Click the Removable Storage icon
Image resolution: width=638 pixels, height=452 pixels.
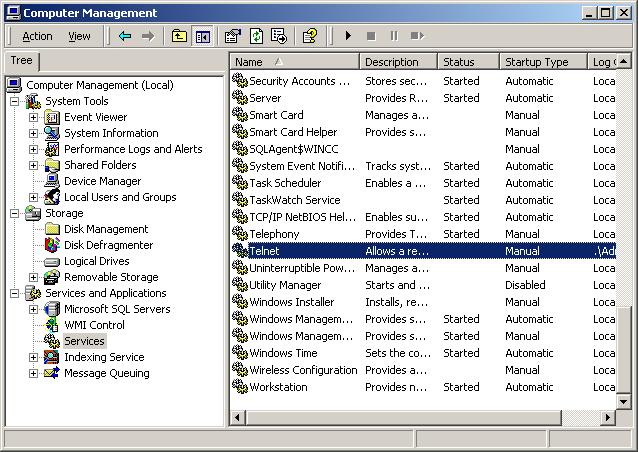[x=52, y=277]
